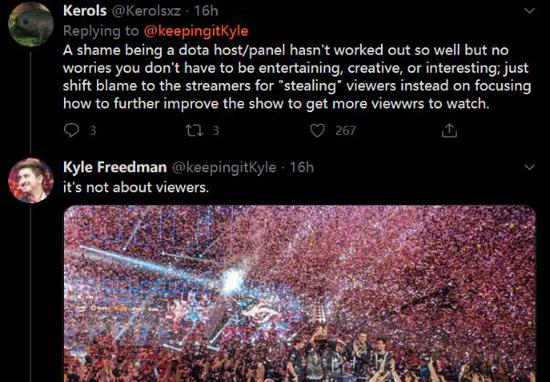
Task: Open the @keepingitKyle mention link
Action: tap(196, 31)
